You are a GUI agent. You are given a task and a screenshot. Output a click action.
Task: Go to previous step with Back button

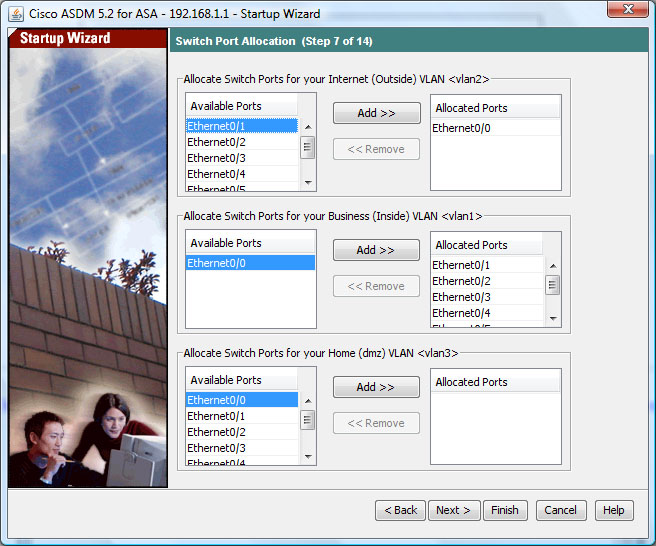coord(400,510)
